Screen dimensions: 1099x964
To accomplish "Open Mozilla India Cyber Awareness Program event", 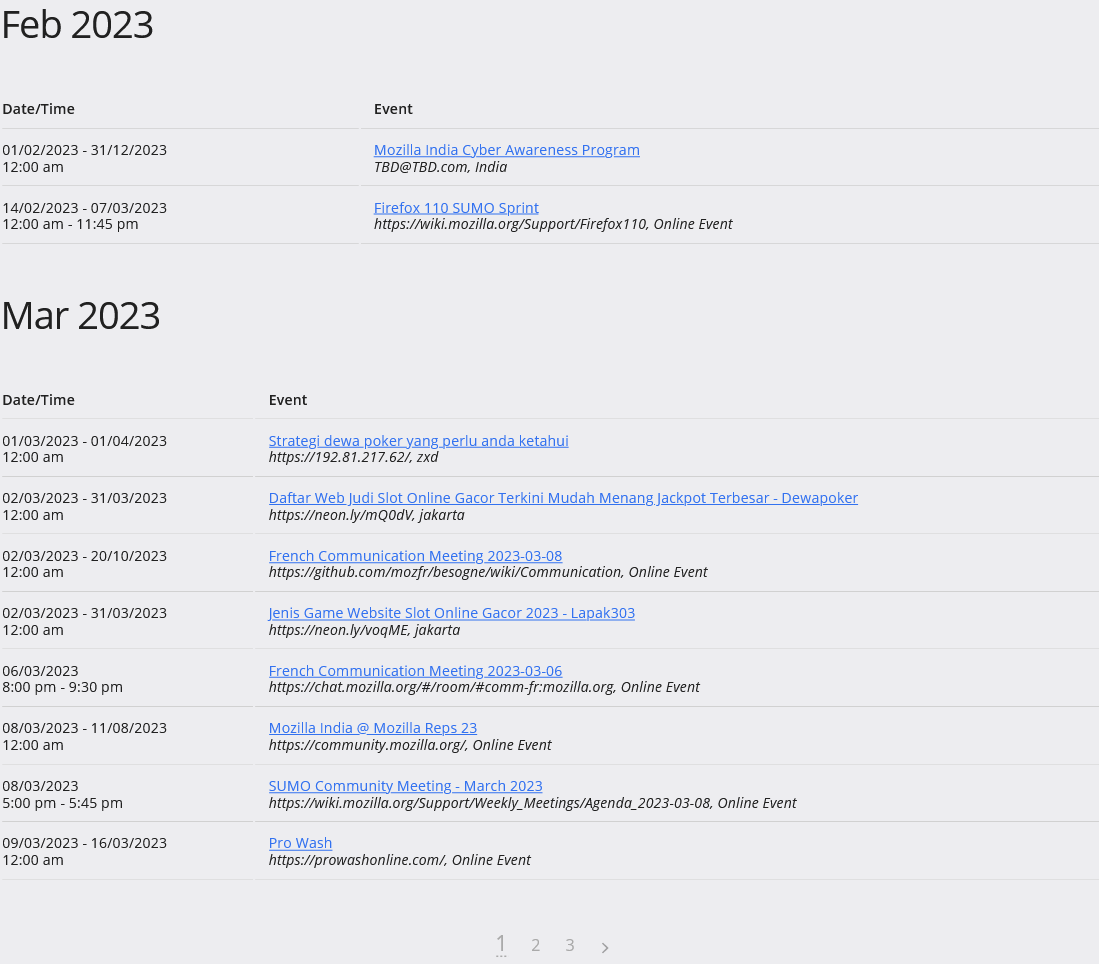I will [x=507, y=150].
